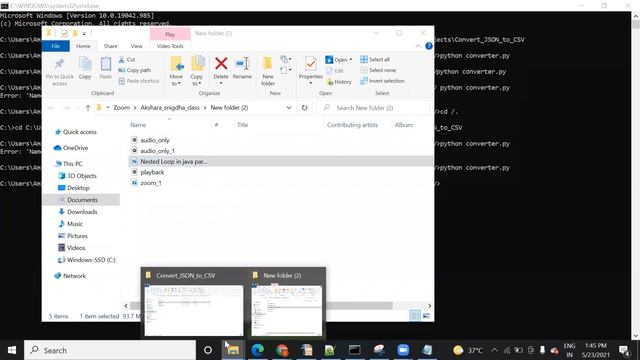Viewport: 640px width, 360px height.
Task: Open the Video Tools tab
Action: (x=170, y=46)
